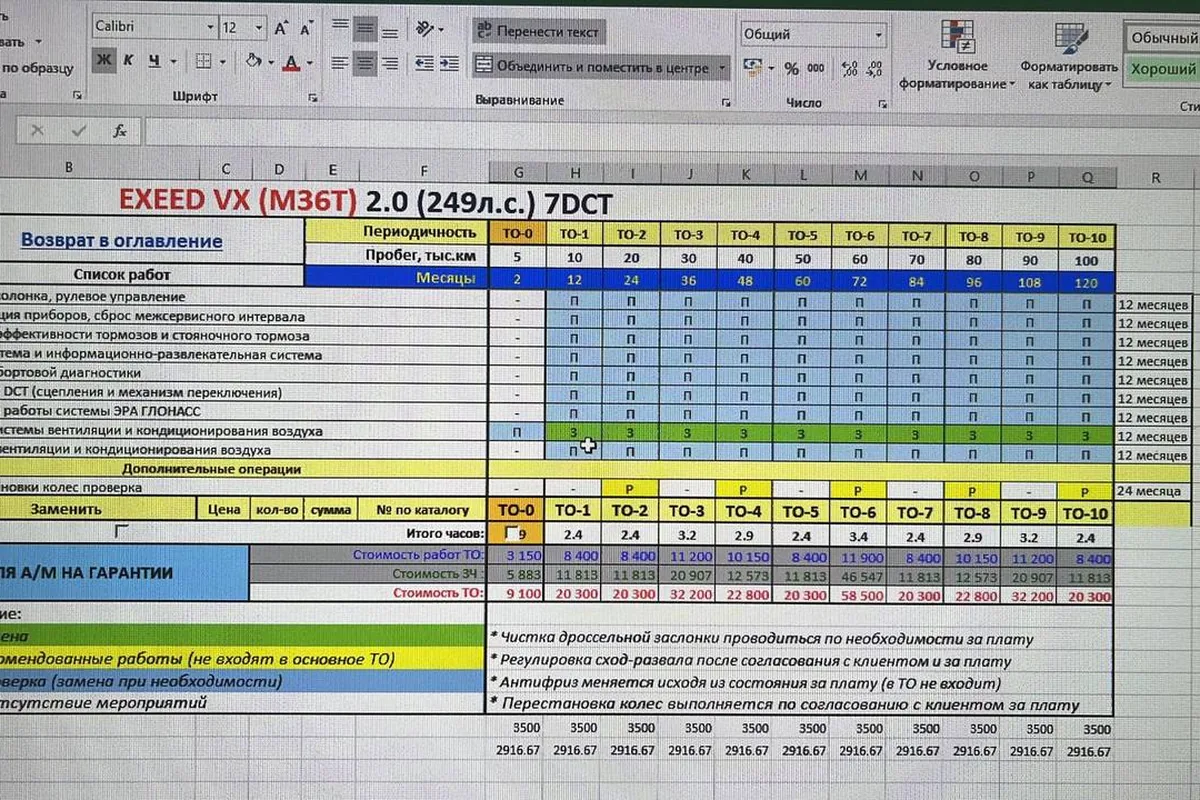Screen dimensions: 1200x800
Task: Expand the Объединить и поместить в центре arrow
Action: (722, 68)
